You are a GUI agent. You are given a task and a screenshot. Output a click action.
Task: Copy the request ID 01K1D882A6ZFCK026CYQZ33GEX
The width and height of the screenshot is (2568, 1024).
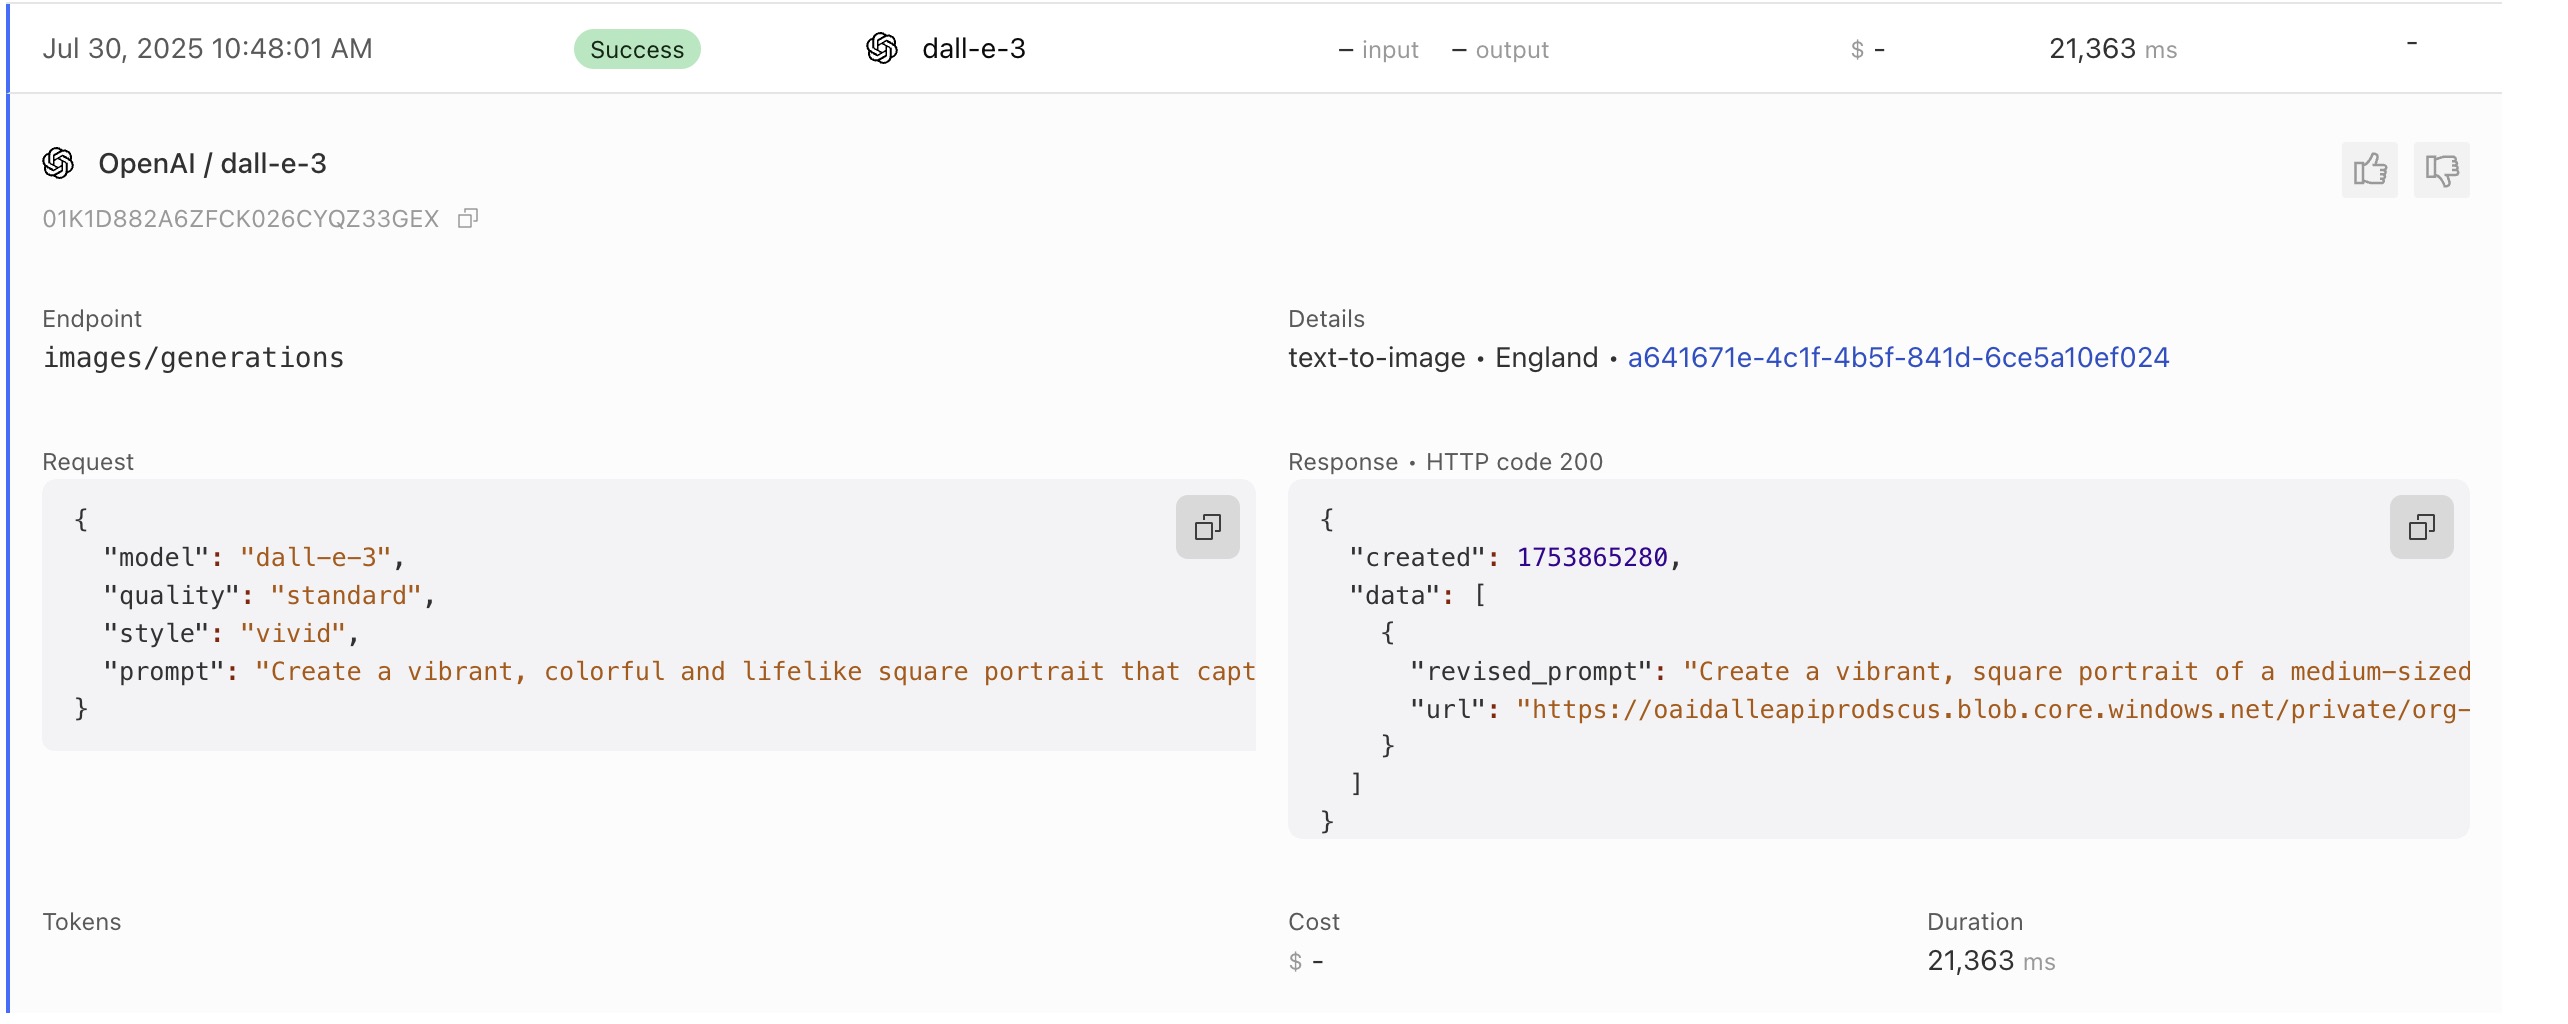click(468, 218)
